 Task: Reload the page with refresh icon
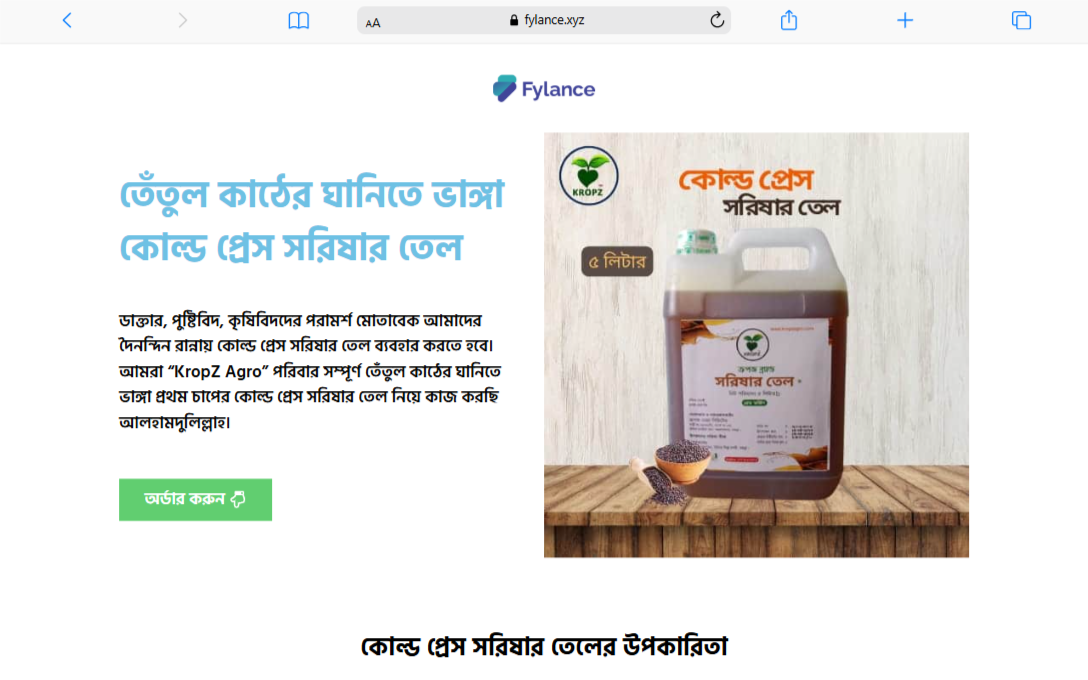(x=717, y=20)
